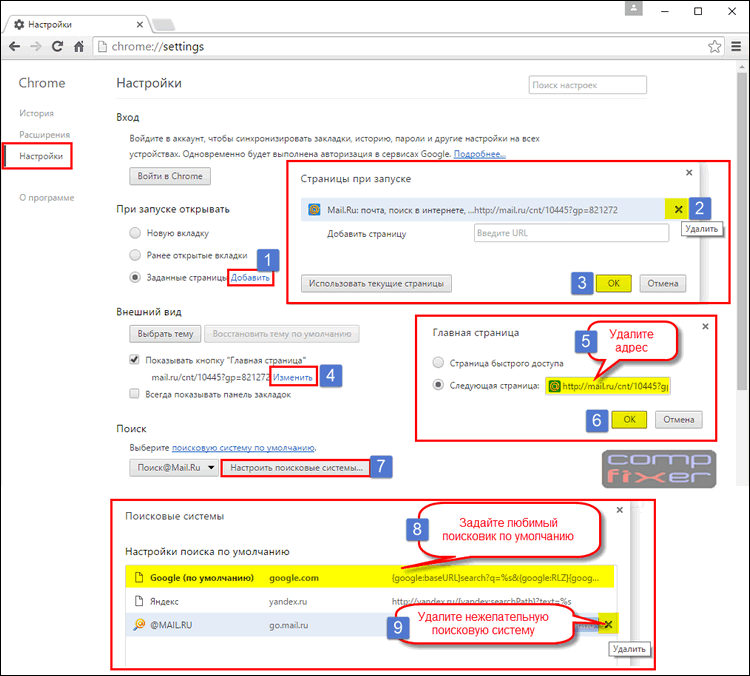Select Заданные страницы radio button
The height and width of the screenshot is (676, 750).
point(135,277)
